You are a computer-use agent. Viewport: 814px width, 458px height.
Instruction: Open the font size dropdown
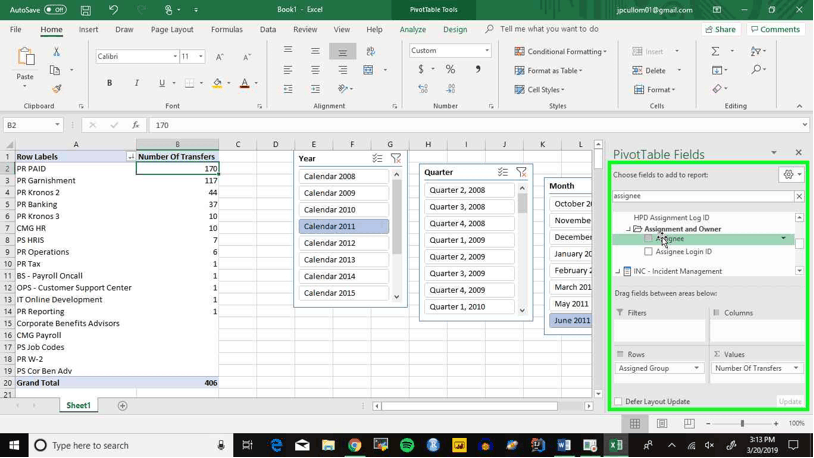tap(201, 57)
